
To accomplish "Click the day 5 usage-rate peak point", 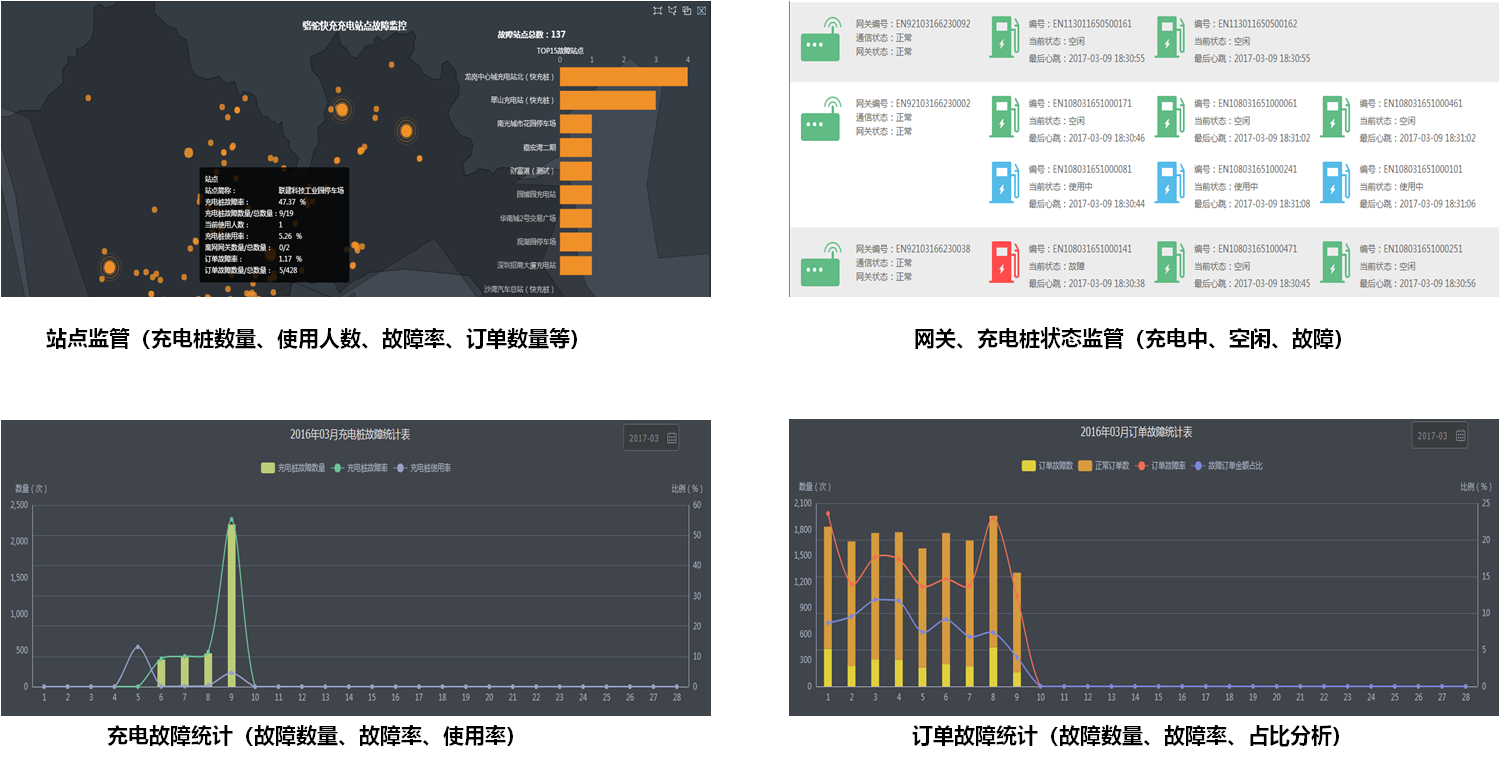I will (138, 647).
